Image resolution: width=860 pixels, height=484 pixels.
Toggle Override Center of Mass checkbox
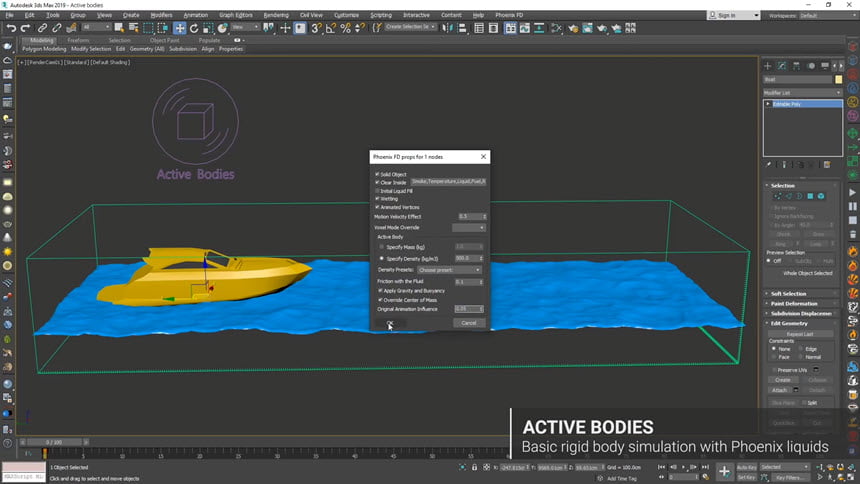(x=380, y=300)
